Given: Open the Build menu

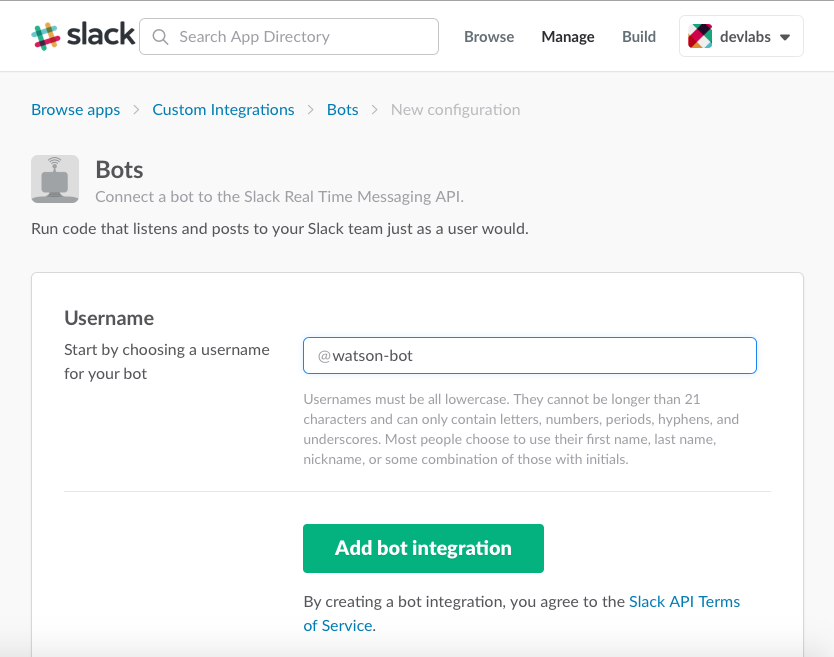Looking at the screenshot, I should (x=639, y=37).
